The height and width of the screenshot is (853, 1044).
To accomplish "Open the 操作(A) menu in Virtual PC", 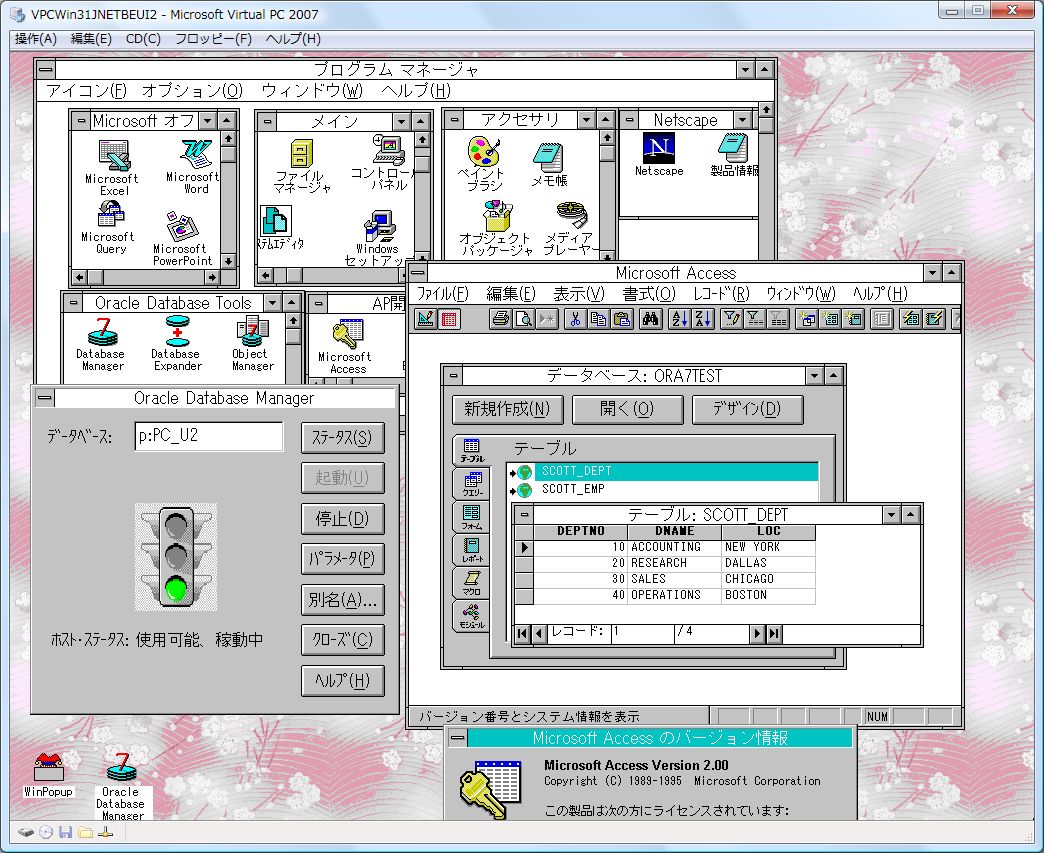I will [x=36, y=39].
